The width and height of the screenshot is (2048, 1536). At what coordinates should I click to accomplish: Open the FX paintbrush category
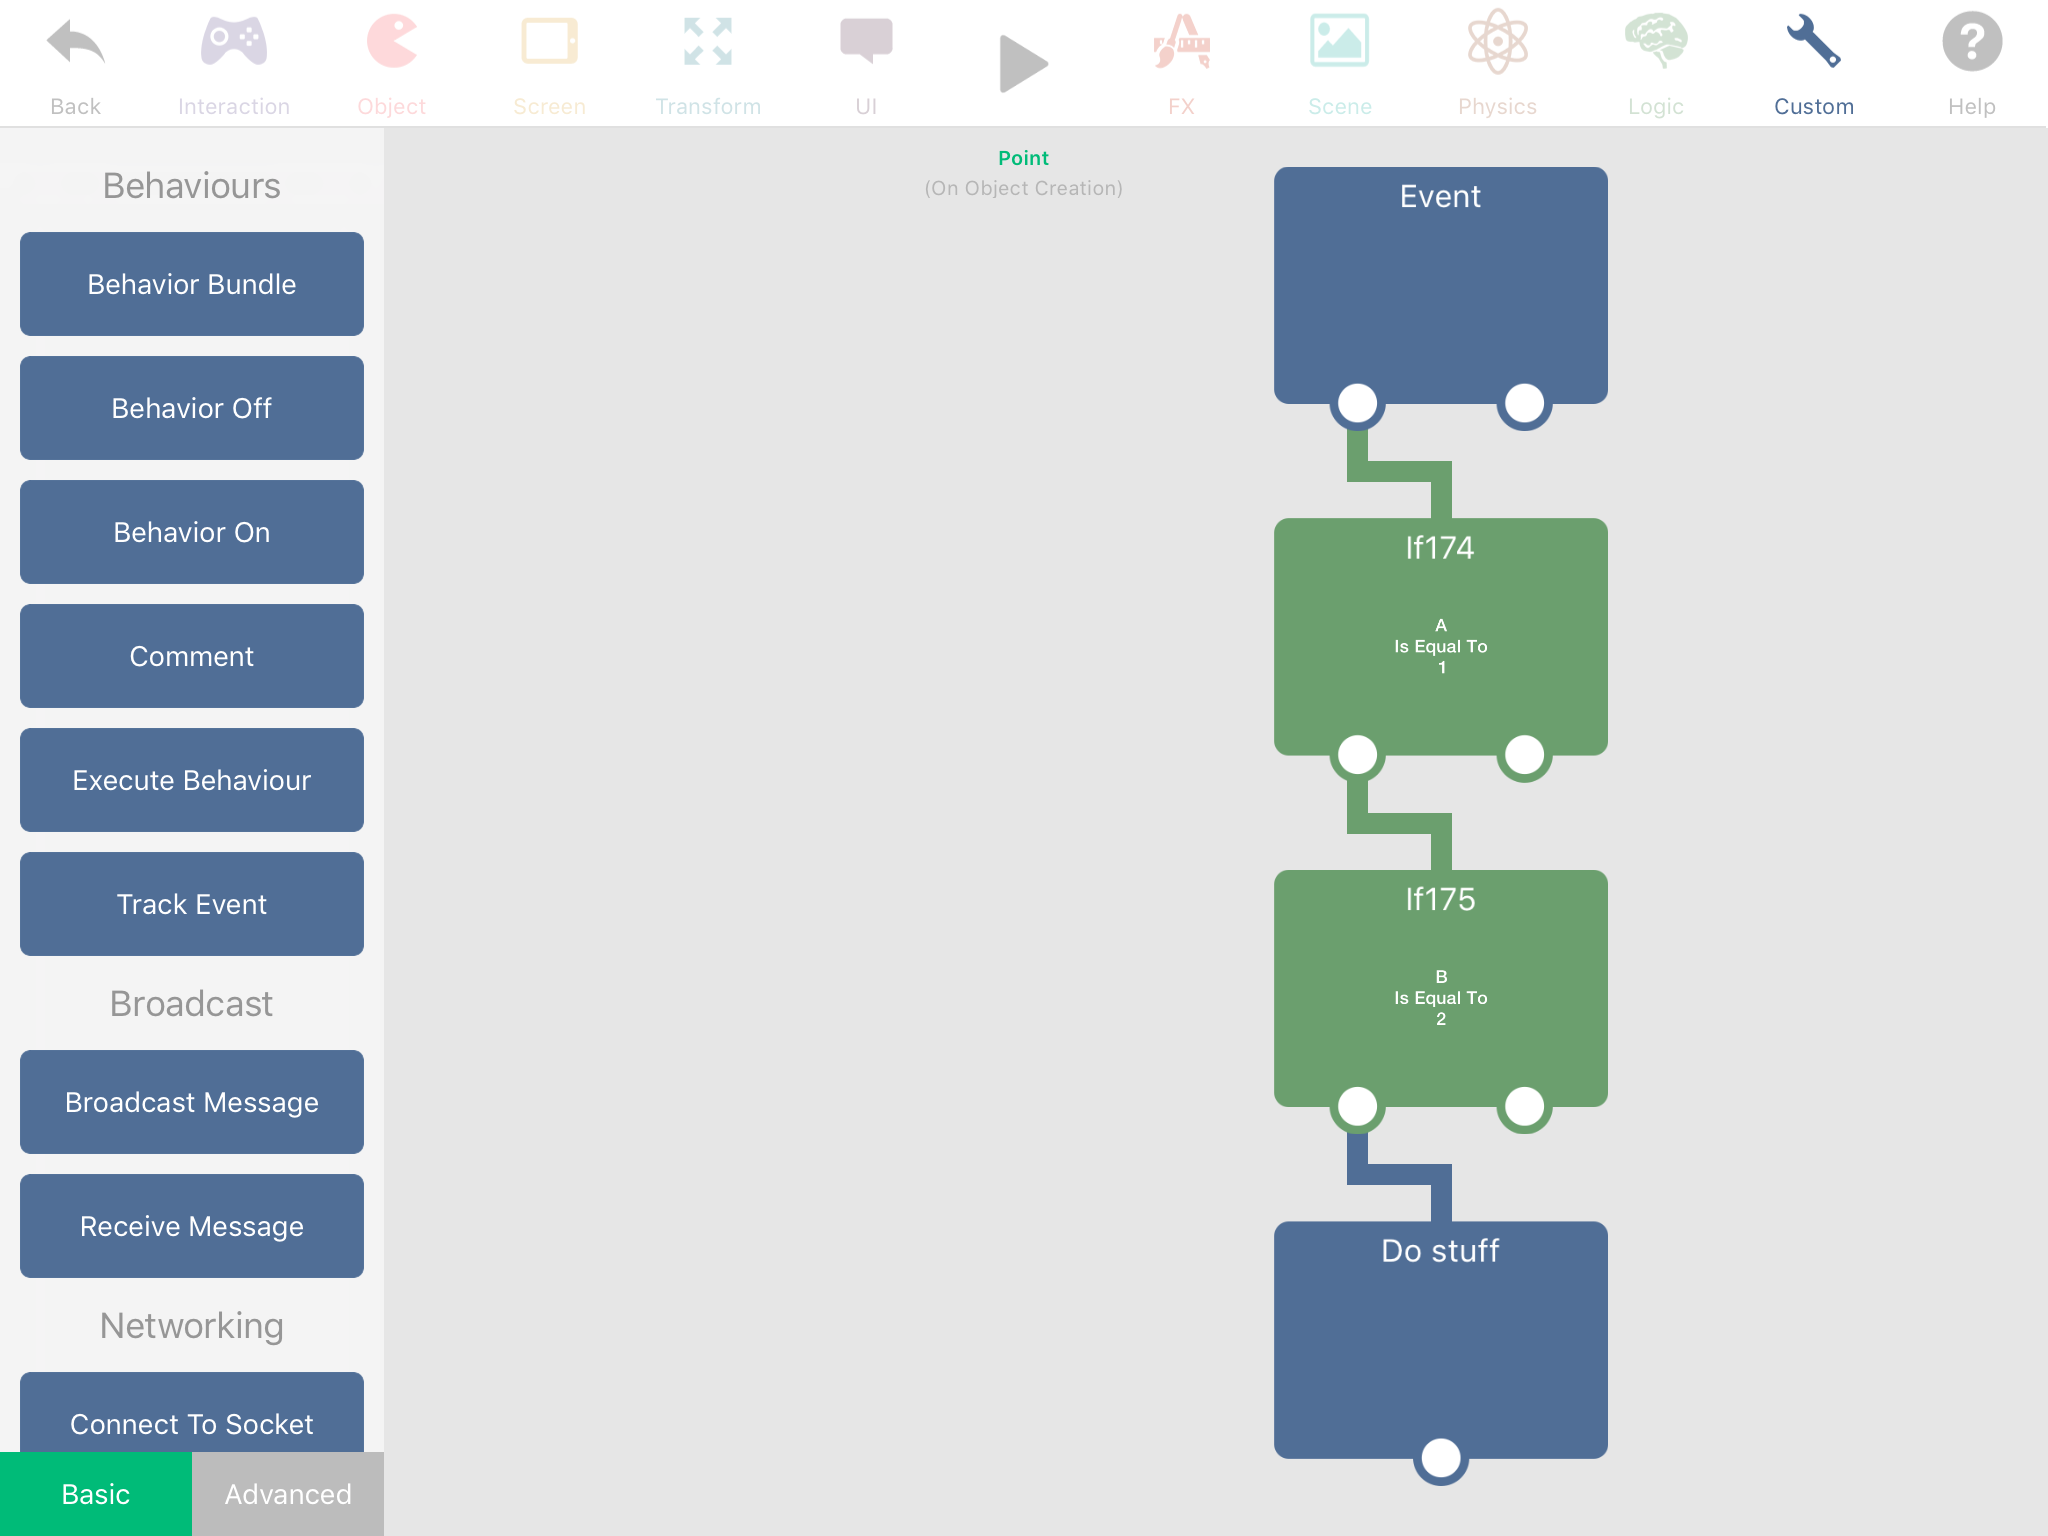[x=1181, y=45]
